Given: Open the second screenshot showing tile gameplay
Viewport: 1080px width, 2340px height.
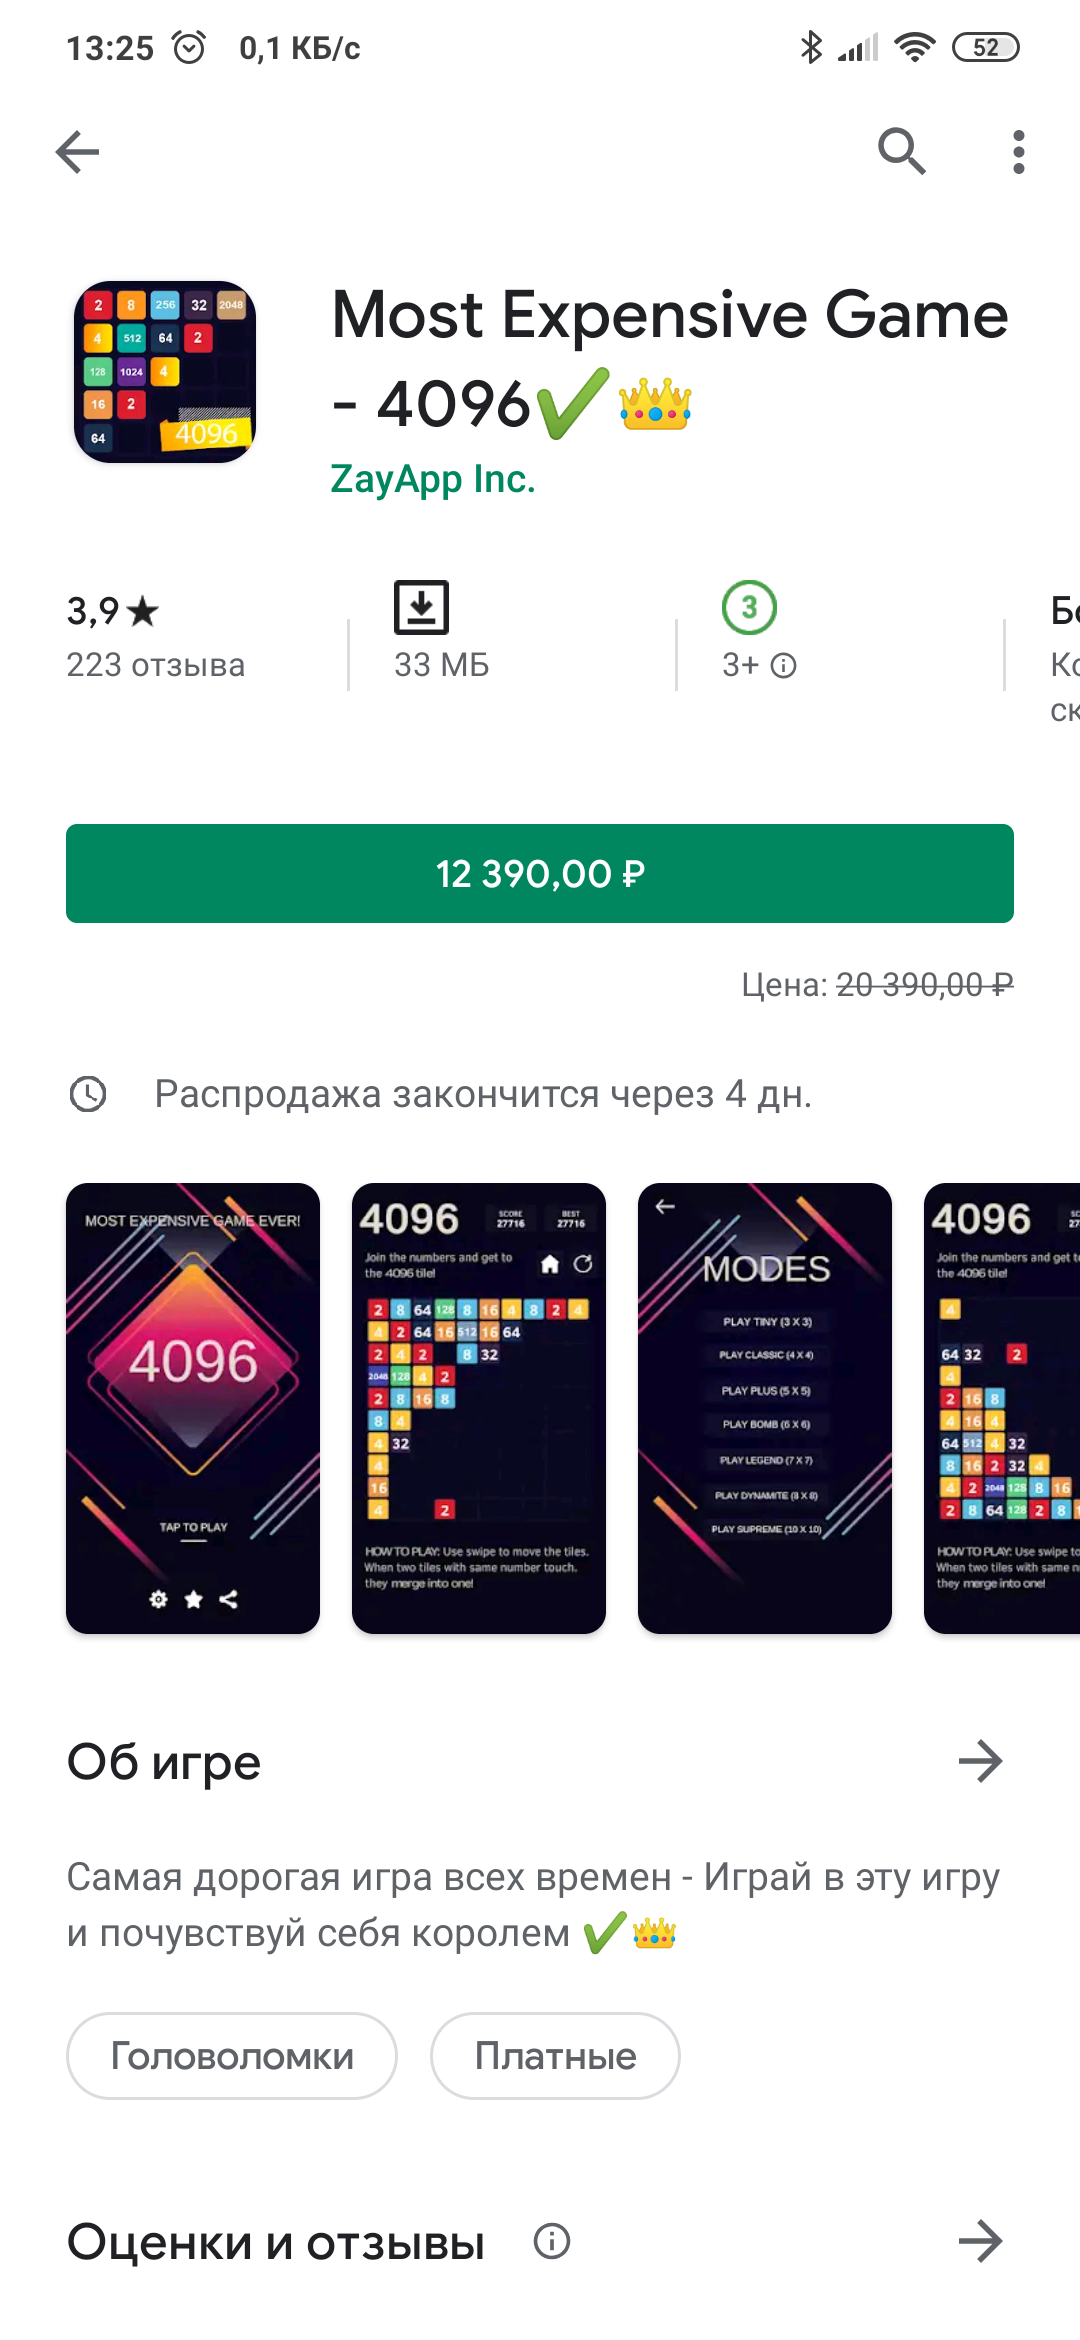Looking at the screenshot, I should [x=479, y=1408].
